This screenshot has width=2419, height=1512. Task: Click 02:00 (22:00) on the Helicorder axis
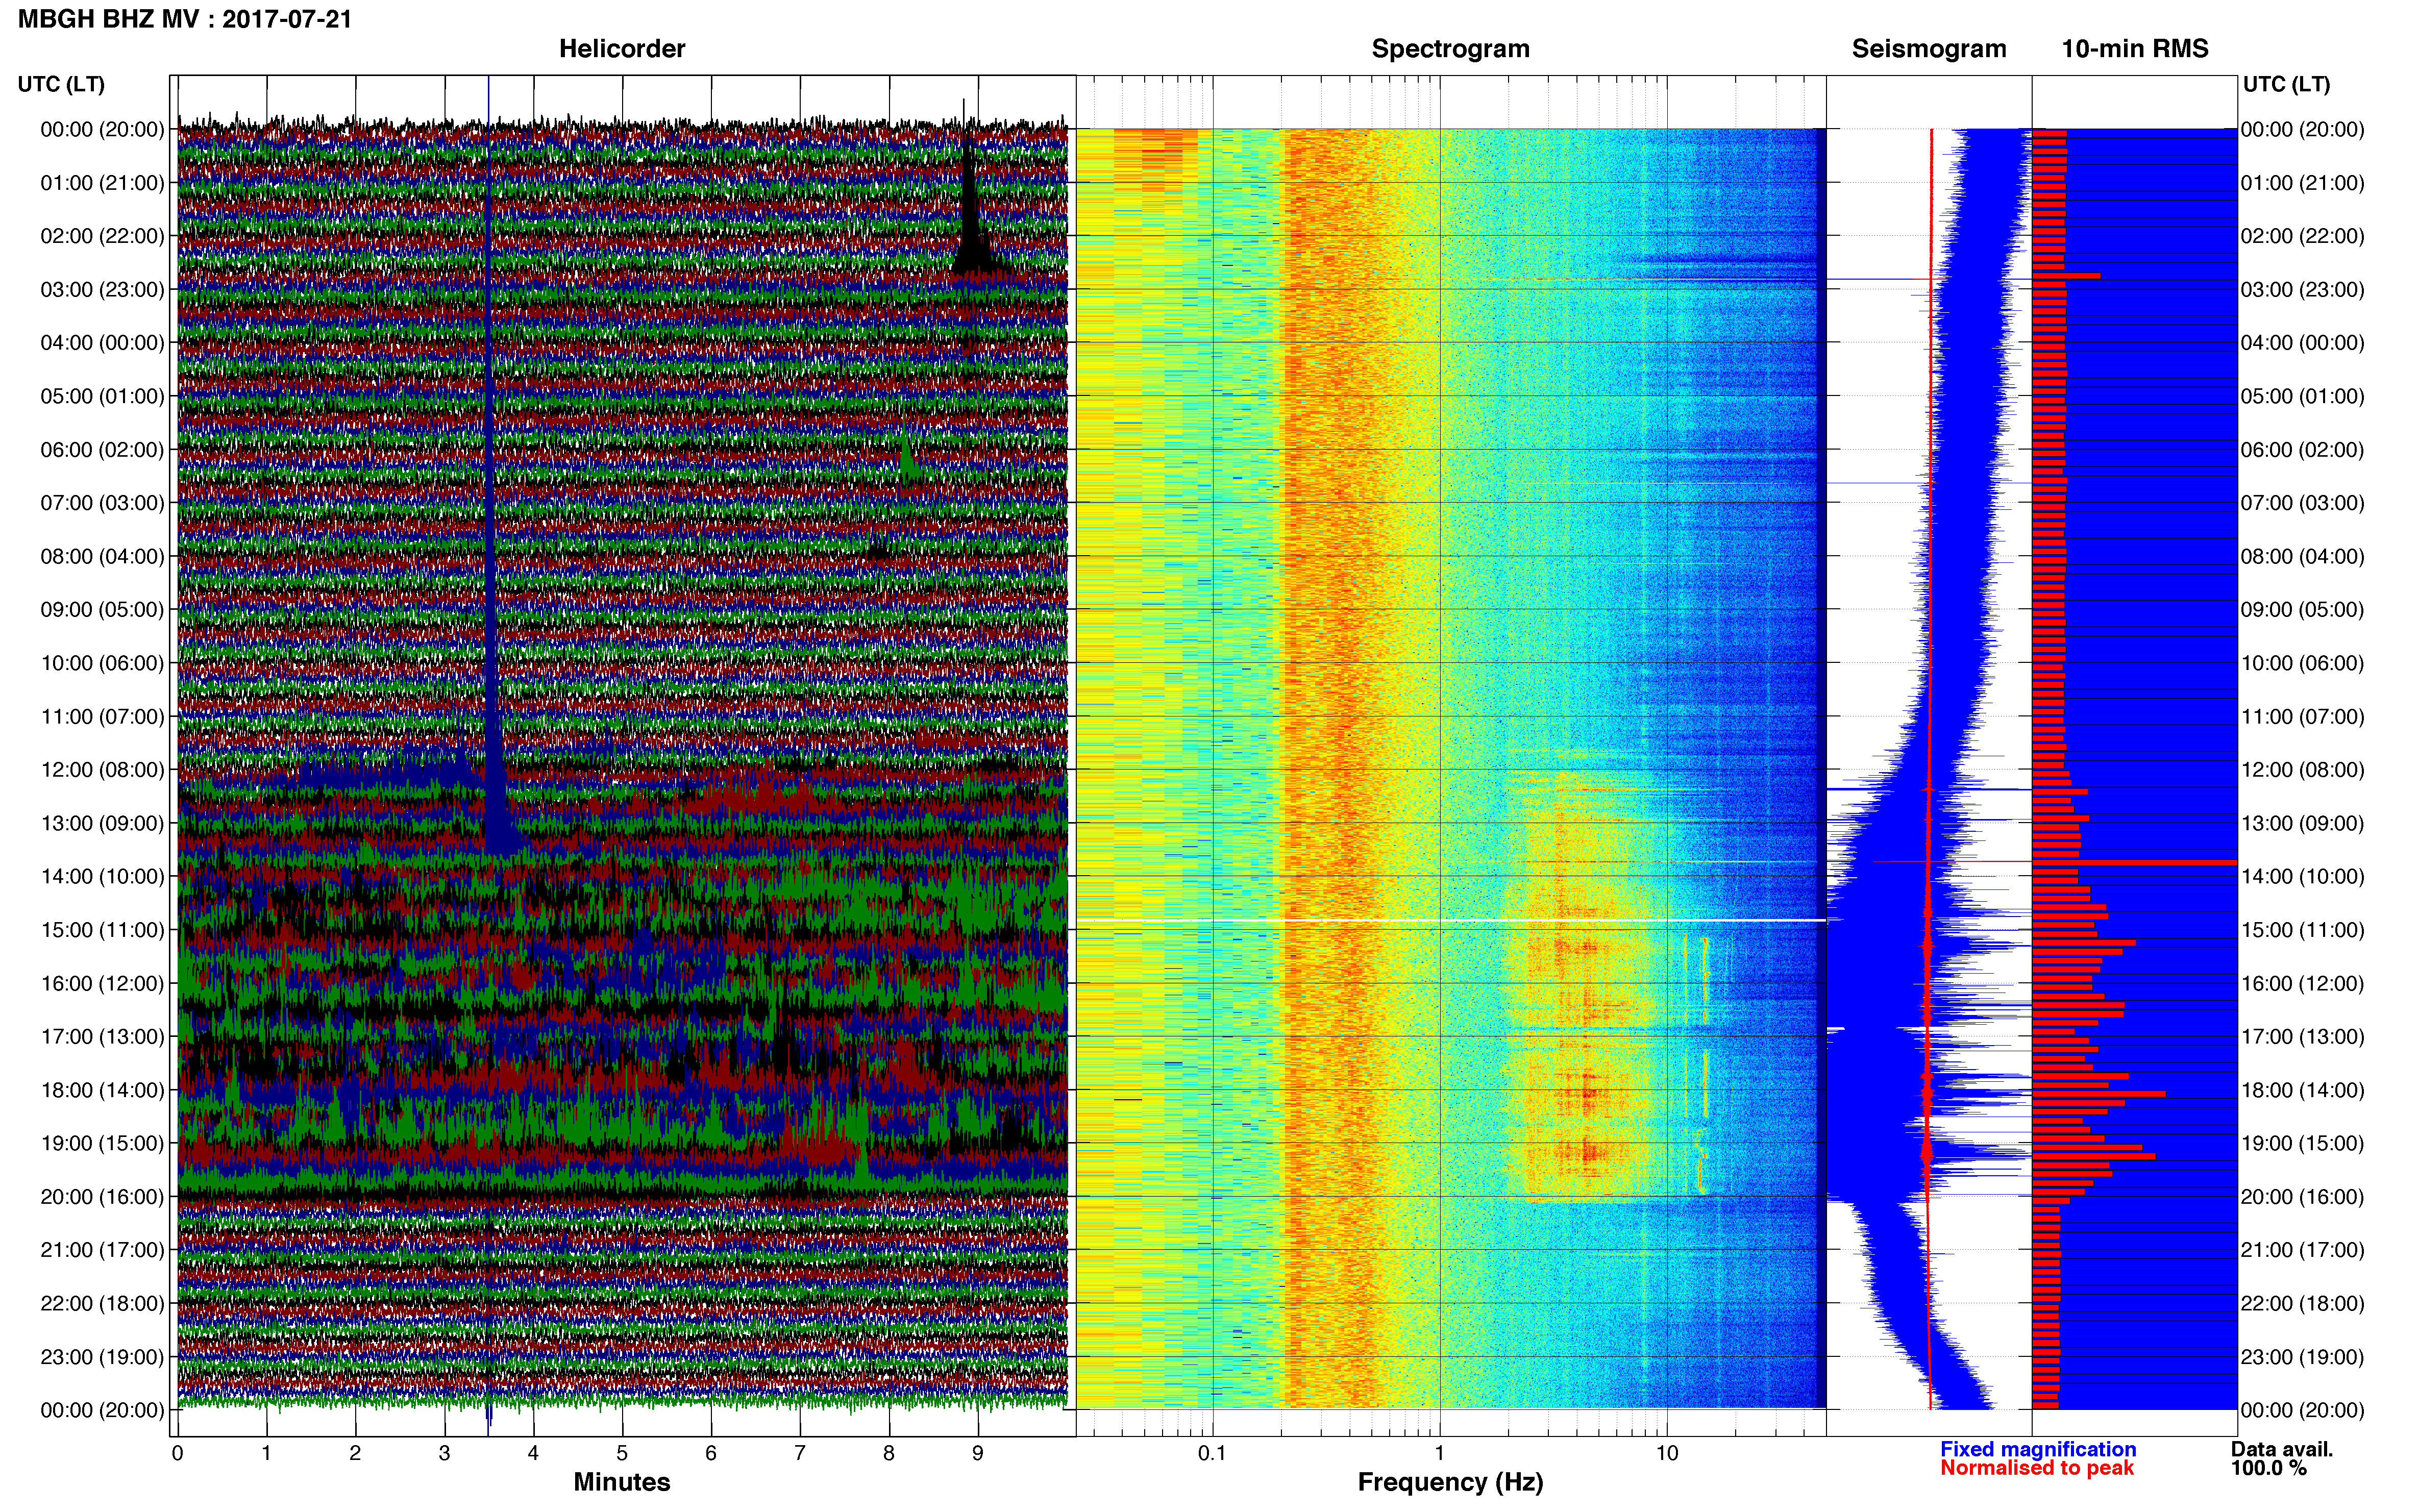pos(102,236)
